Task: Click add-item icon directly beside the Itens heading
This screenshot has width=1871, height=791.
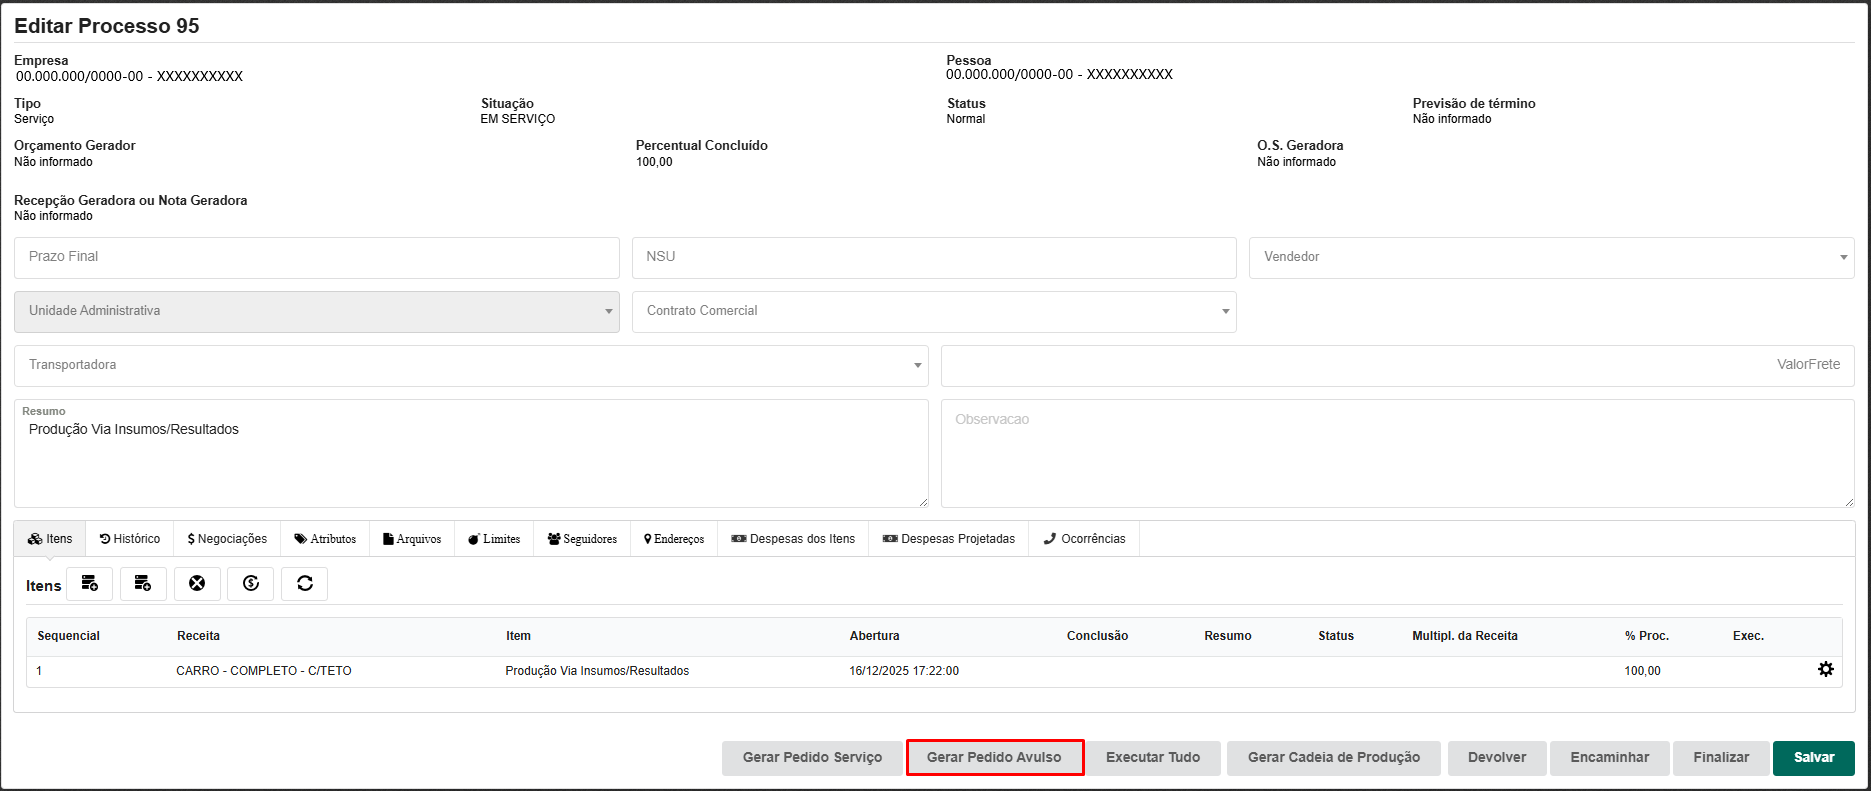Action: [90, 584]
